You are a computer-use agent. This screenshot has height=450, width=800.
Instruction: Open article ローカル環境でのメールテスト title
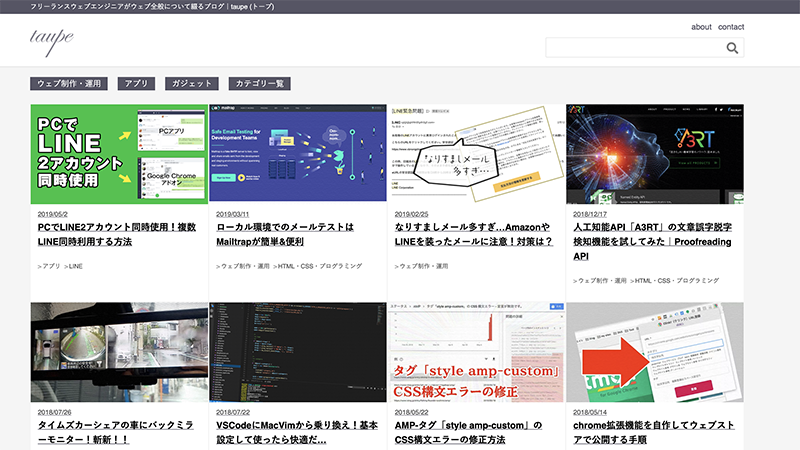[285, 235]
